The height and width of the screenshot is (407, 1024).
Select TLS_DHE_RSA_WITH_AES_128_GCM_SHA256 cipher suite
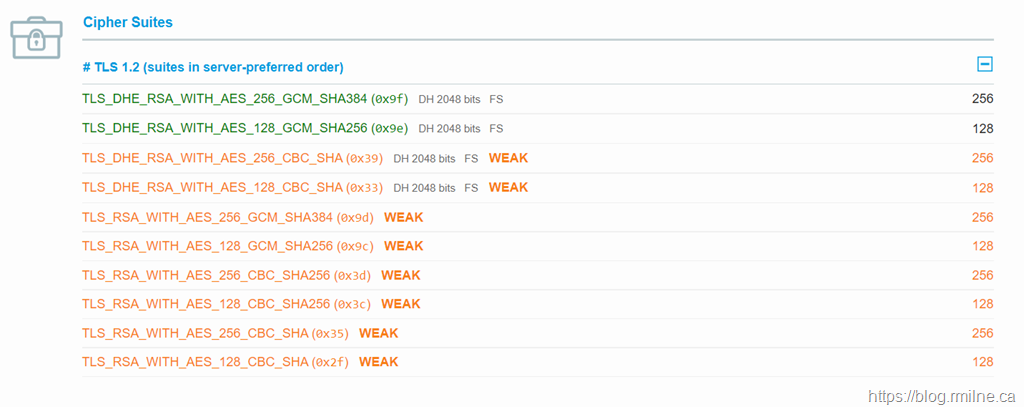pos(225,128)
